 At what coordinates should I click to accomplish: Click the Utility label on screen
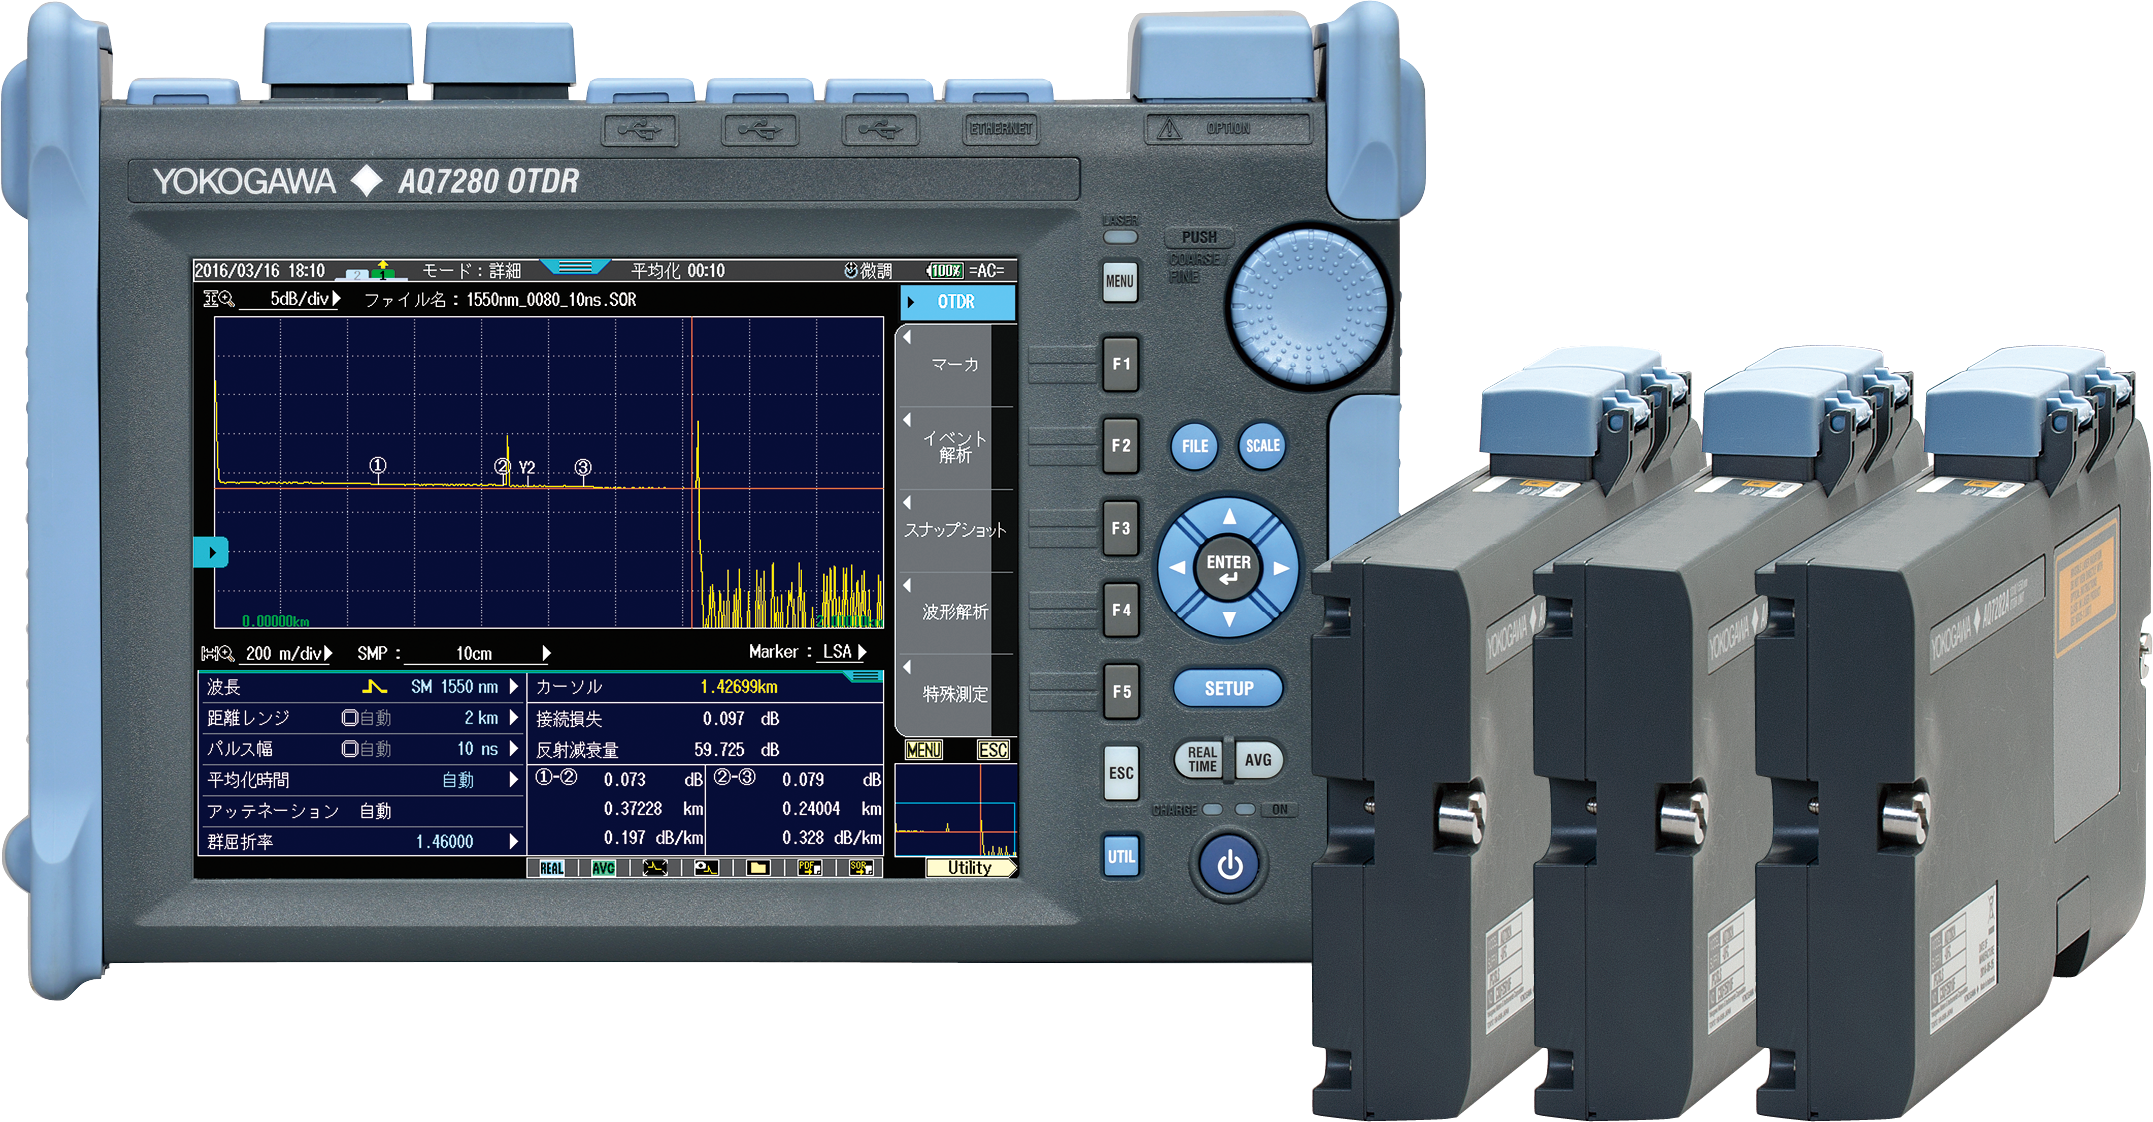point(970,868)
